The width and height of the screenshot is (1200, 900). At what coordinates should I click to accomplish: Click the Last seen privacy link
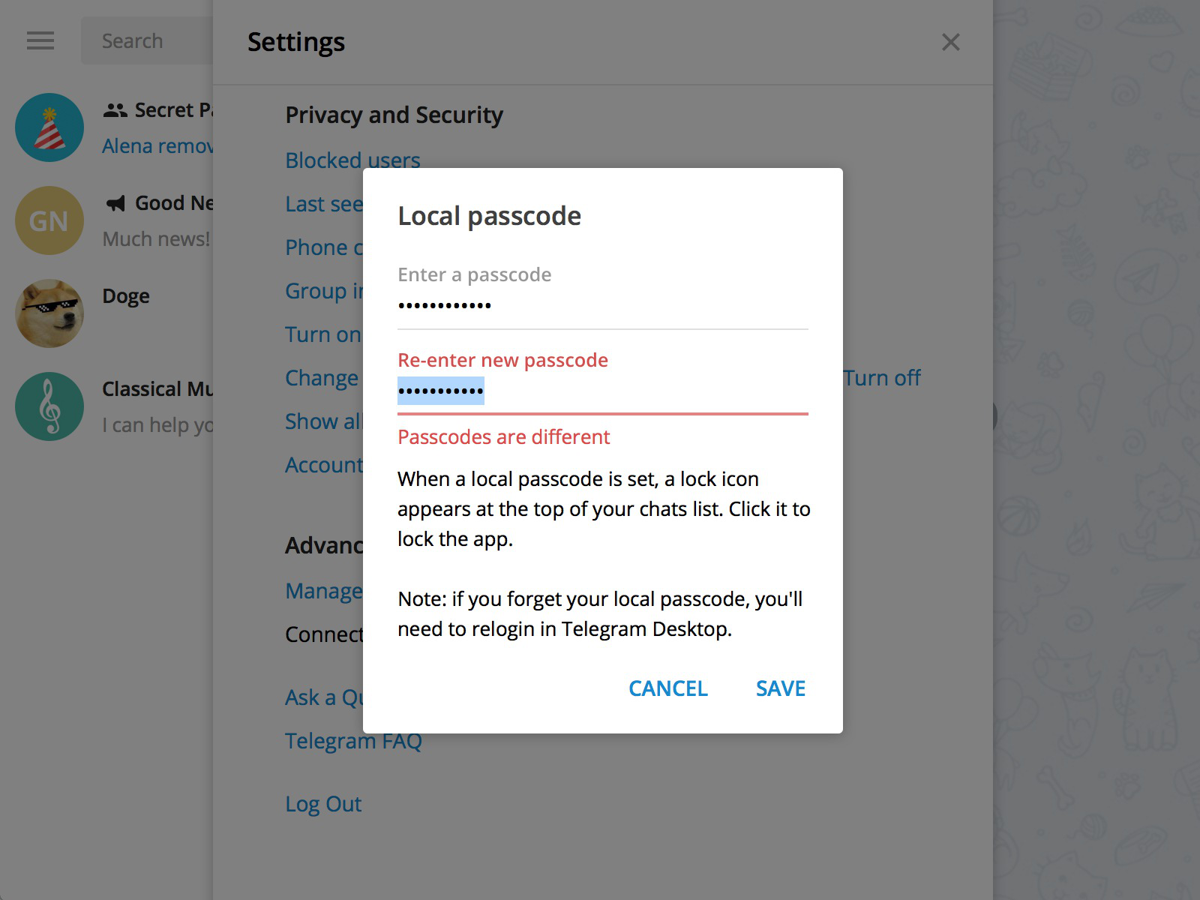(x=324, y=204)
